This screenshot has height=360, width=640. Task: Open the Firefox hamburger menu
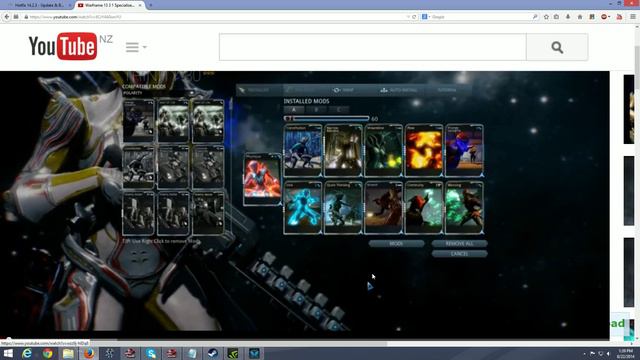[x=633, y=17]
